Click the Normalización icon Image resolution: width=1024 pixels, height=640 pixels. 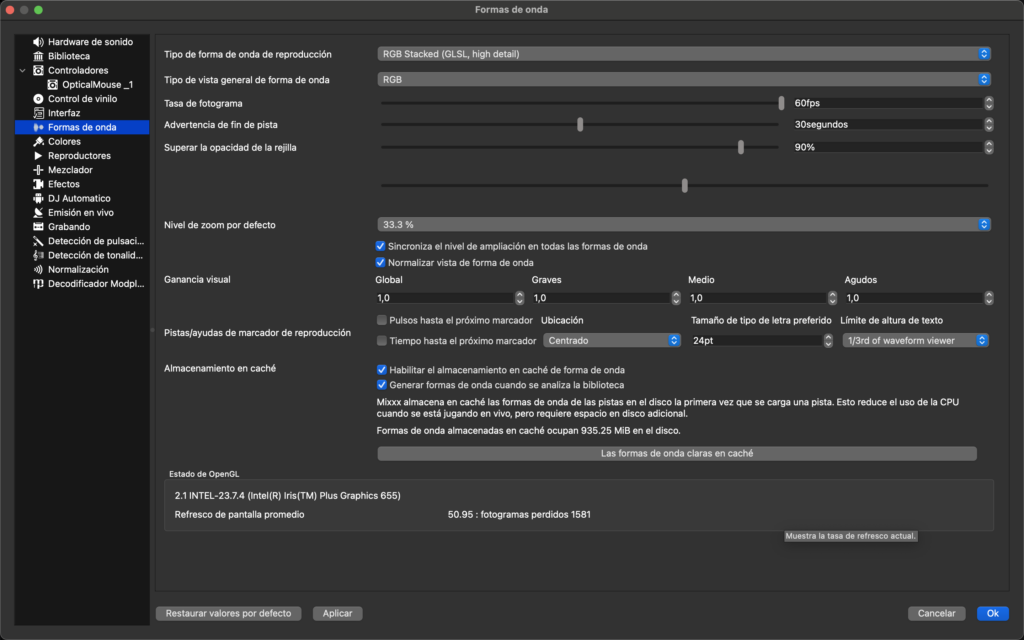[x=38, y=270]
